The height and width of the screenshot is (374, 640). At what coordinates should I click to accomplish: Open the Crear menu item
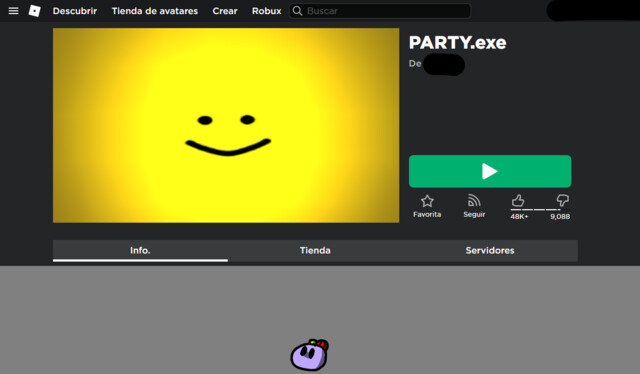pyautogui.click(x=225, y=11)
